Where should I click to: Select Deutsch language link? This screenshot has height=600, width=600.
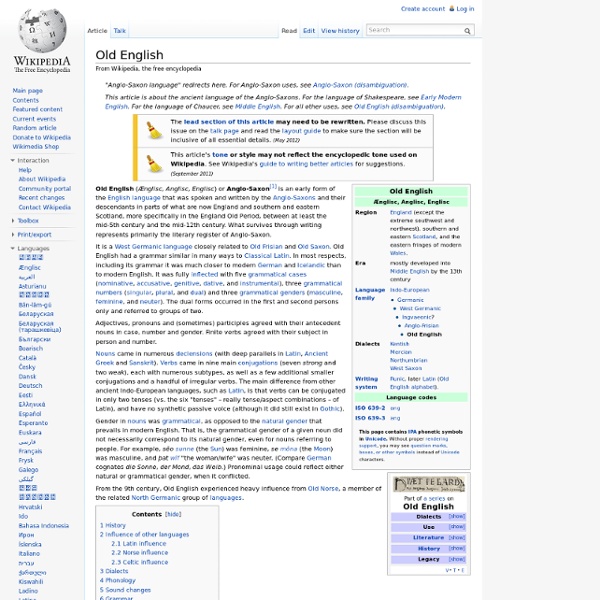pos(30,386)
